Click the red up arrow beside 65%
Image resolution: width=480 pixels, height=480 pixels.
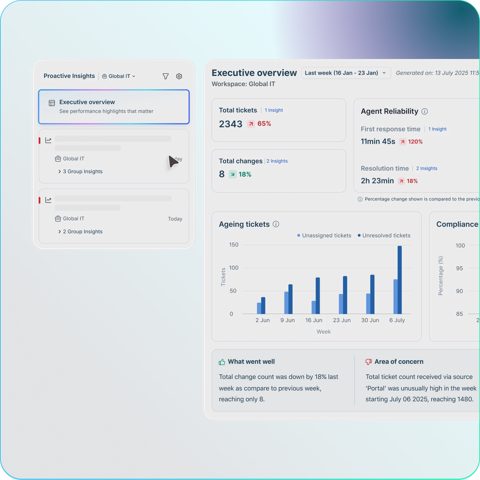tap(251, 124)
